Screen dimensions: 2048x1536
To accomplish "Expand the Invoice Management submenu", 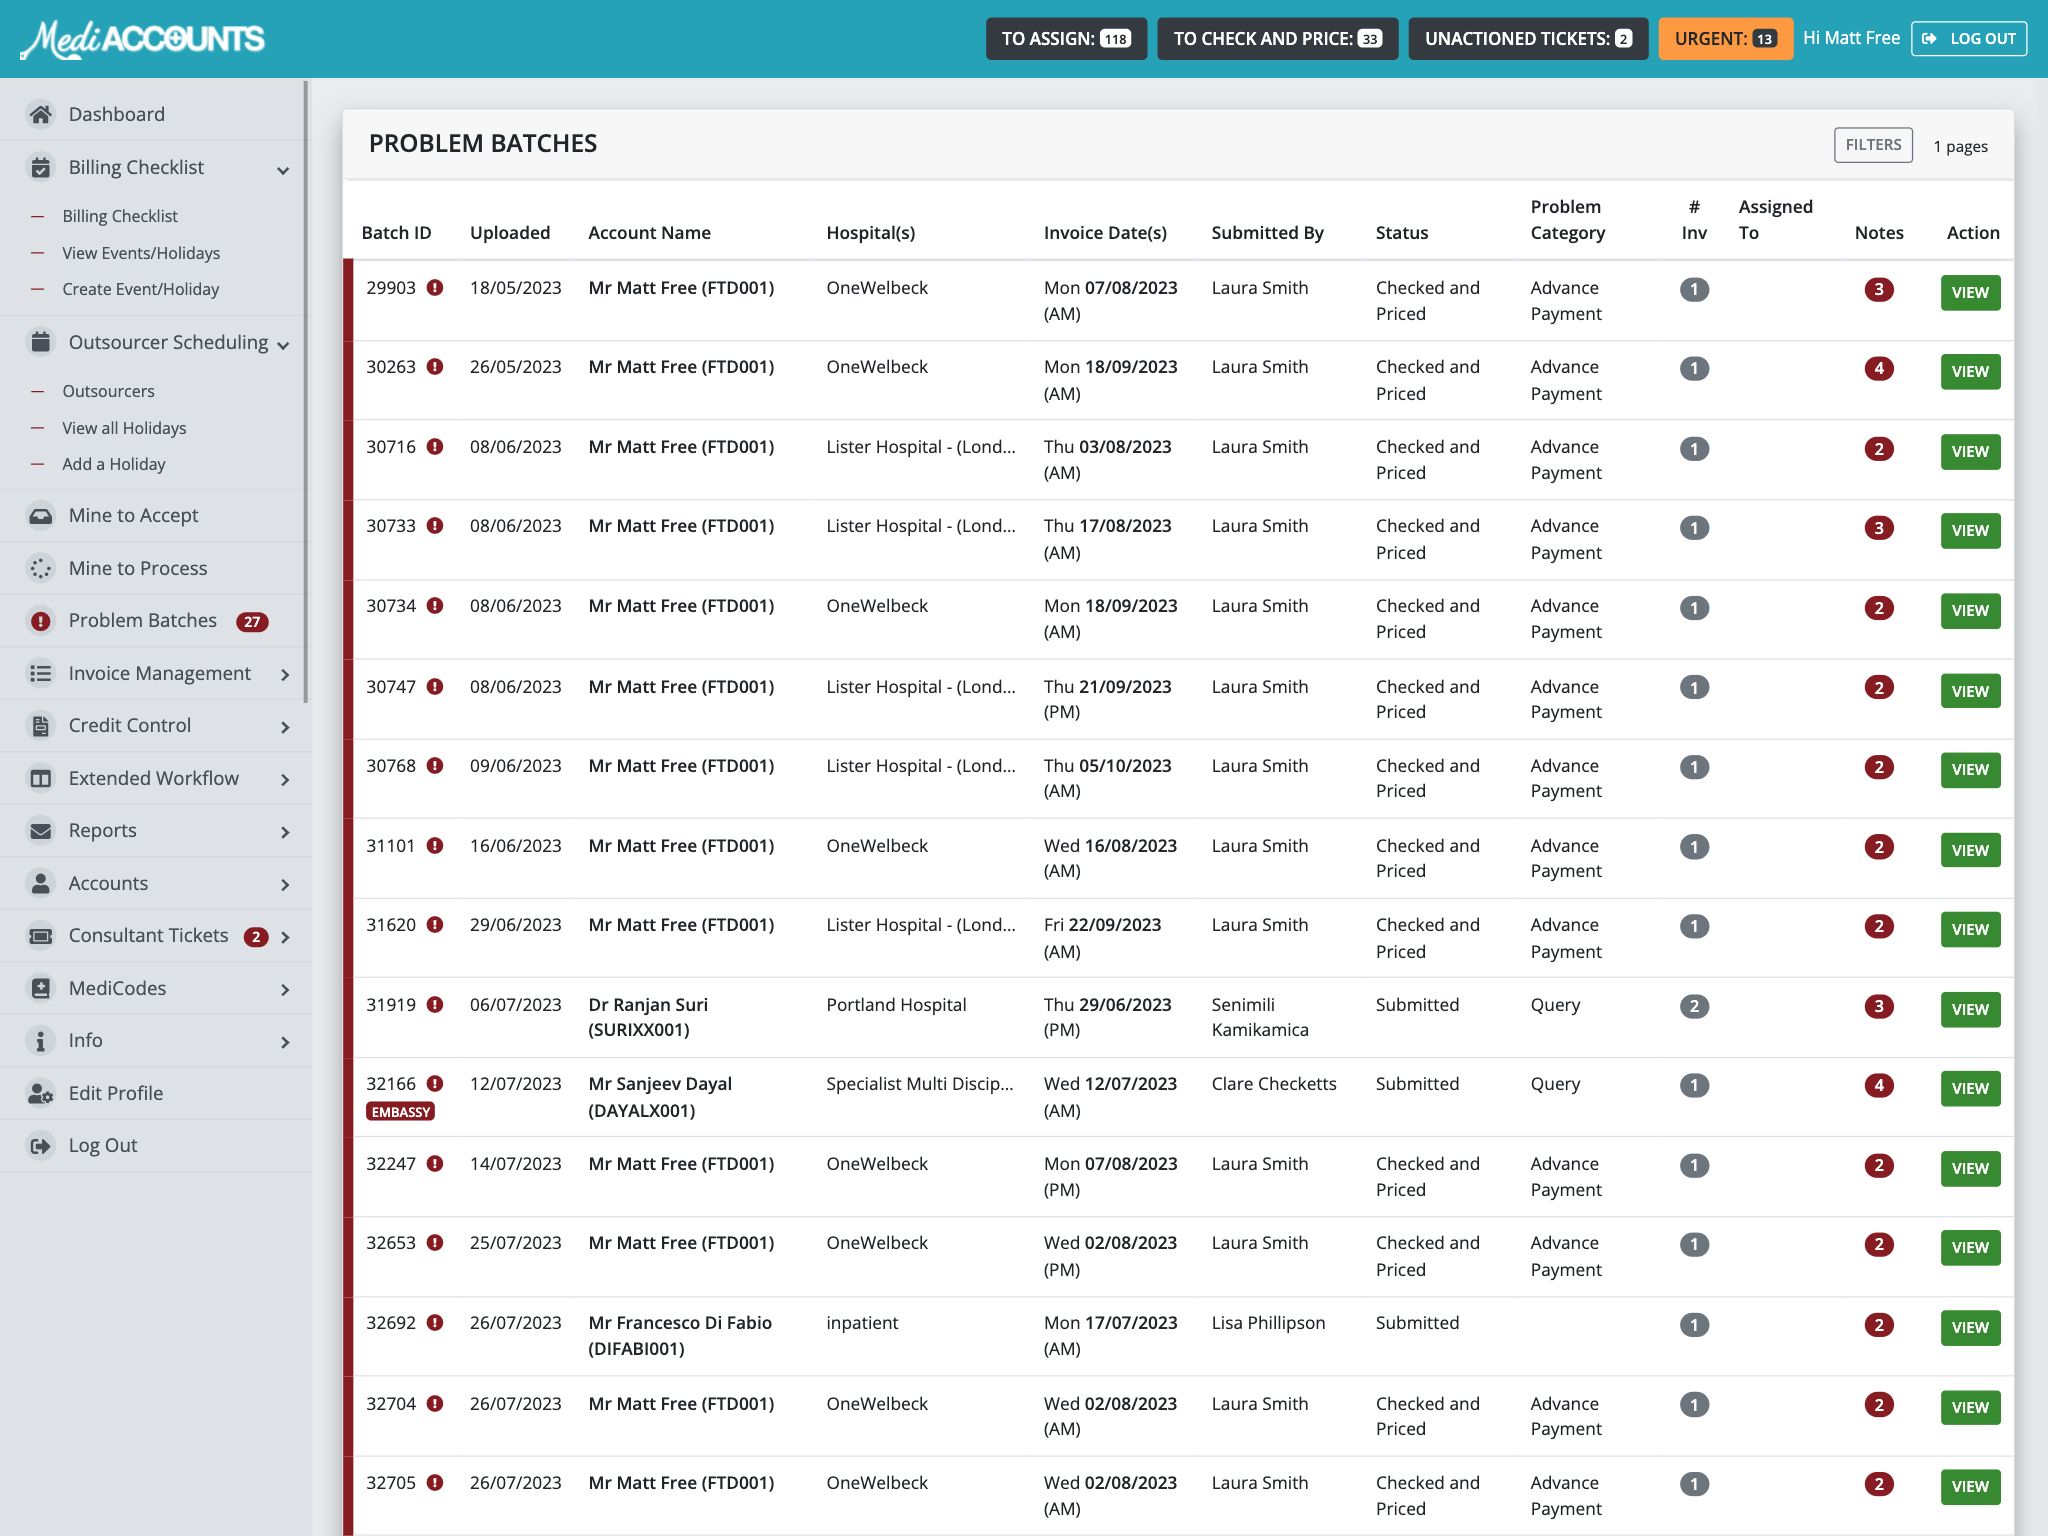I will click(285, 675).
